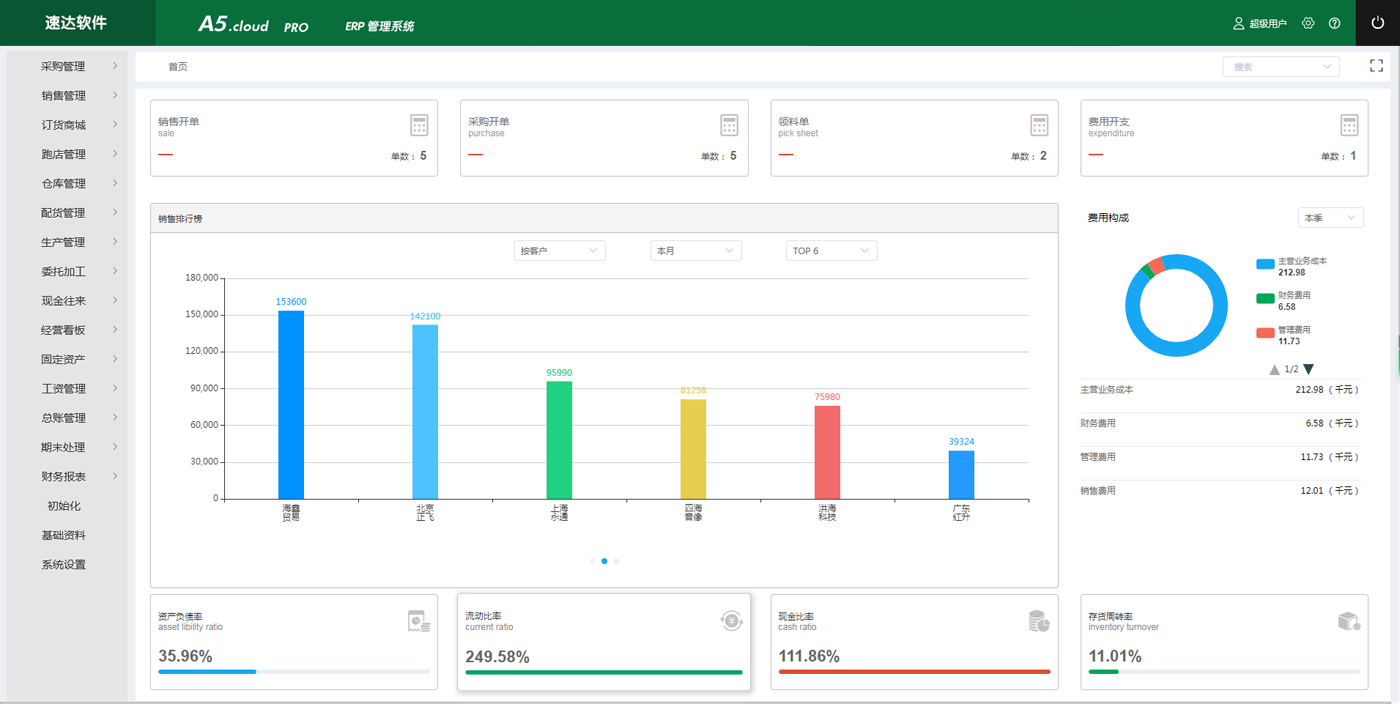Viewport: 1400px width, 704px height.
Task: Click the 超级用户 account link
Action: tap(1260, 23)
